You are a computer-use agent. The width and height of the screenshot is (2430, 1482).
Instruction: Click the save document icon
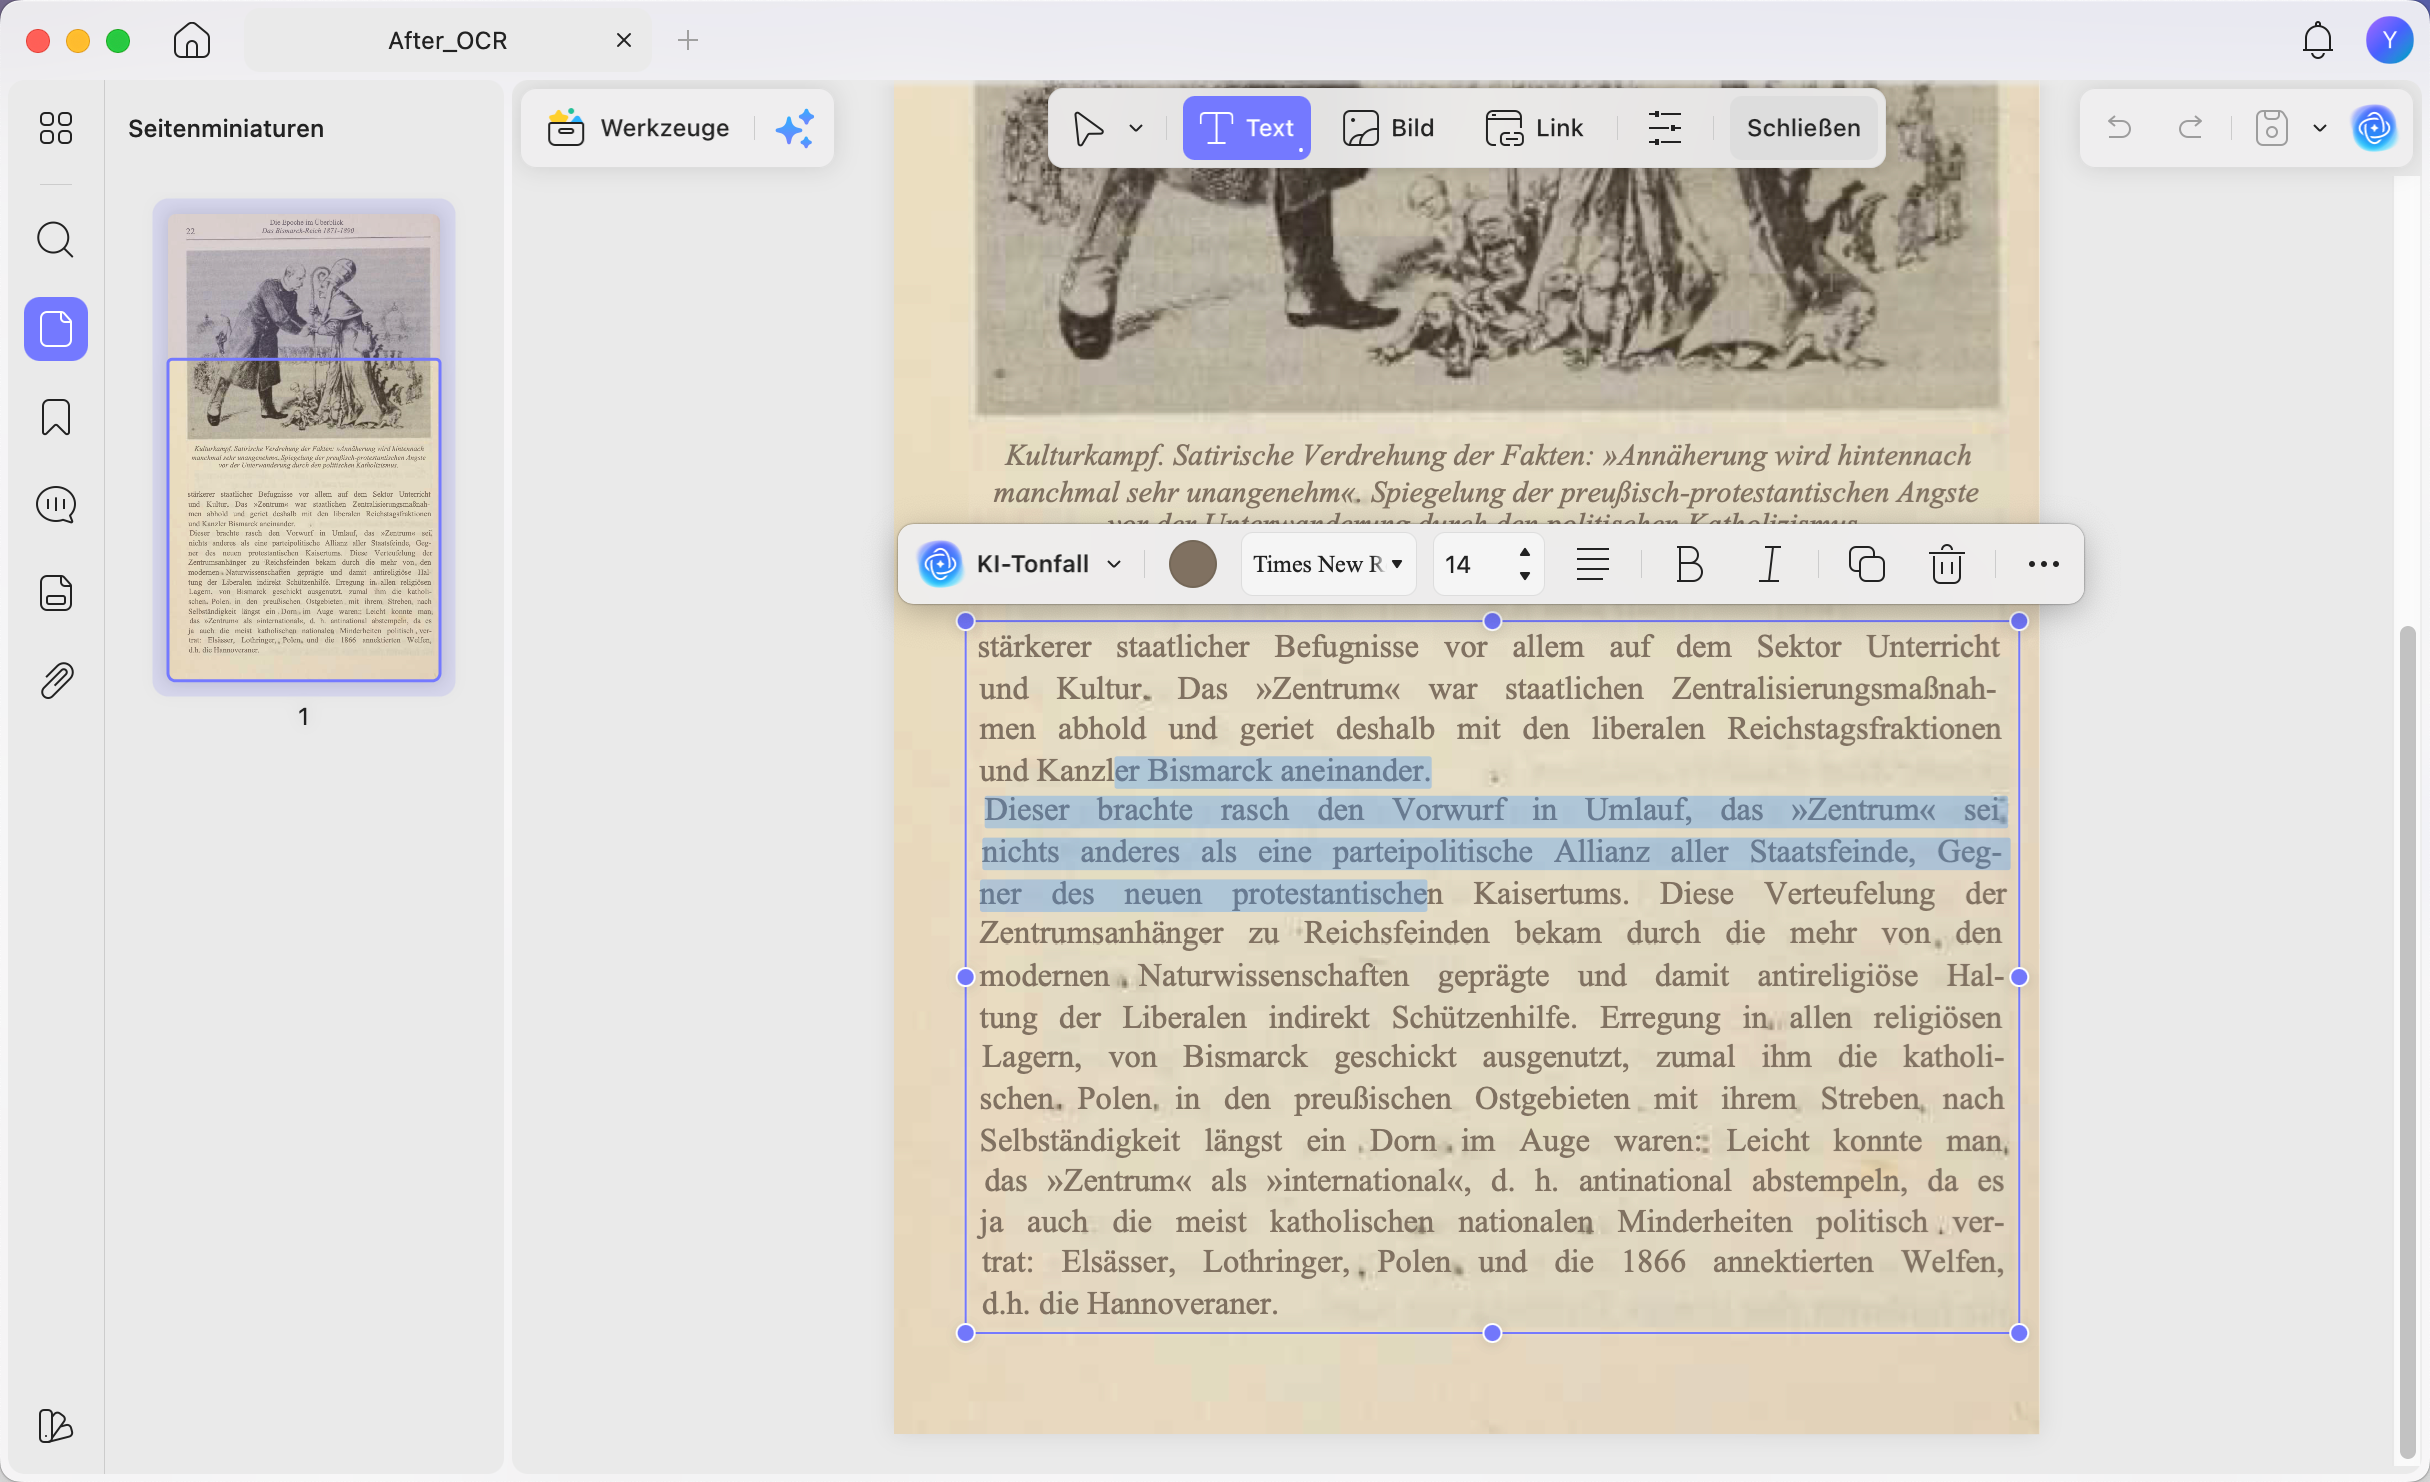click(2271, 128)
